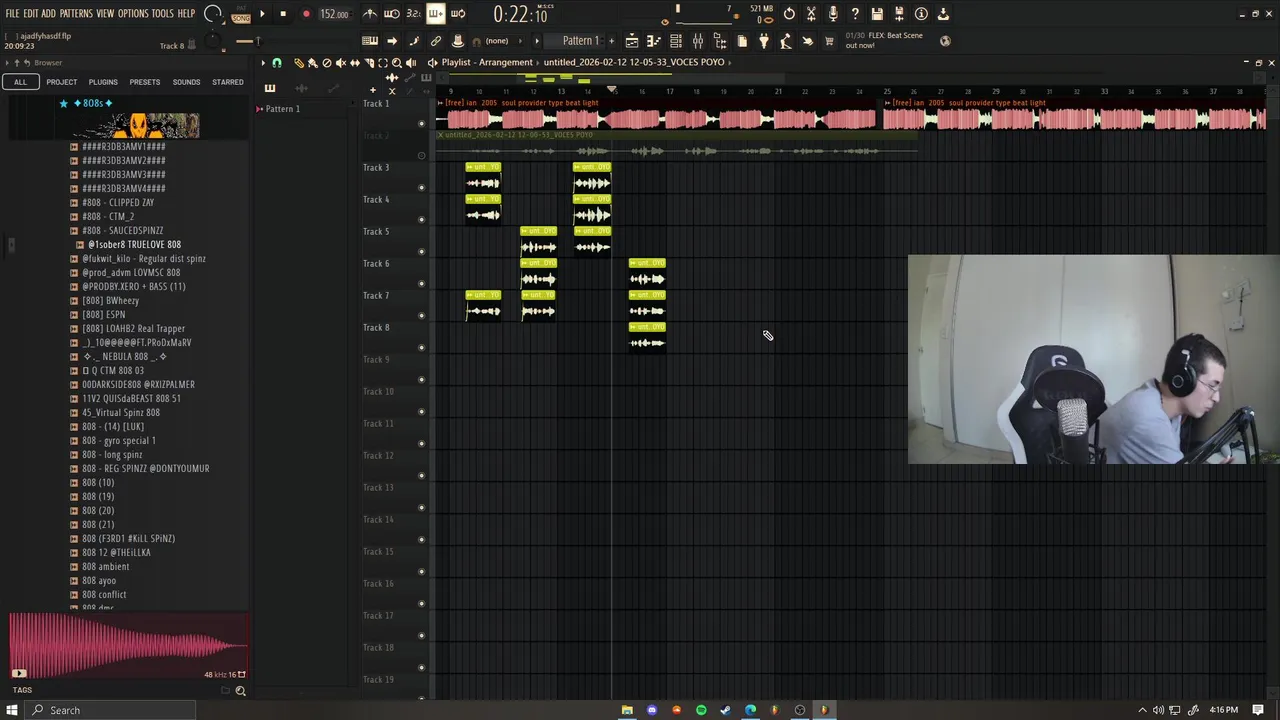Open the FILE menu
The height and width of the screenshot is (720, 1280).
12,14
